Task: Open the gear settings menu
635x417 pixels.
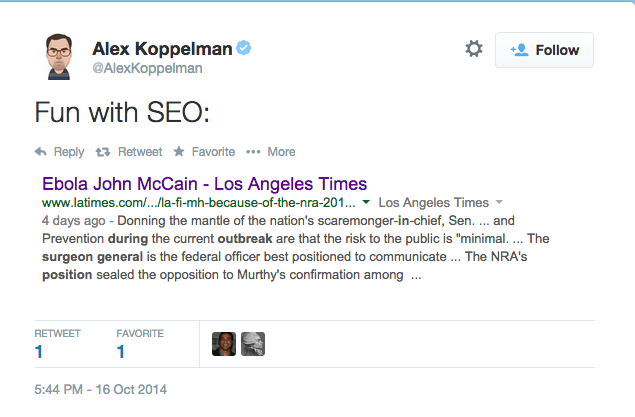Action: pos(474,49)
